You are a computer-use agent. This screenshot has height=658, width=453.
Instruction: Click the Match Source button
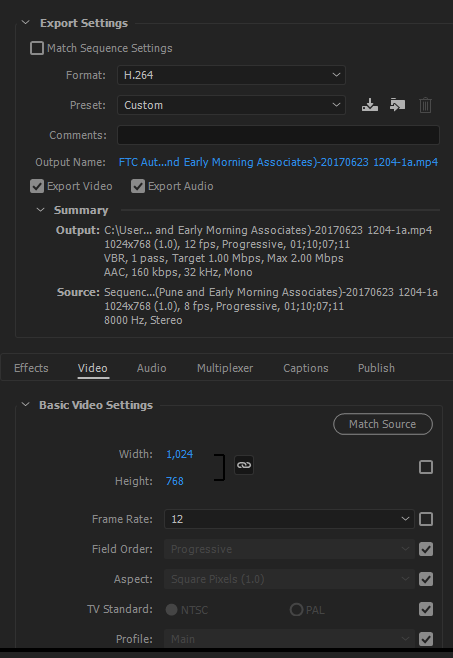pos(383,424)
